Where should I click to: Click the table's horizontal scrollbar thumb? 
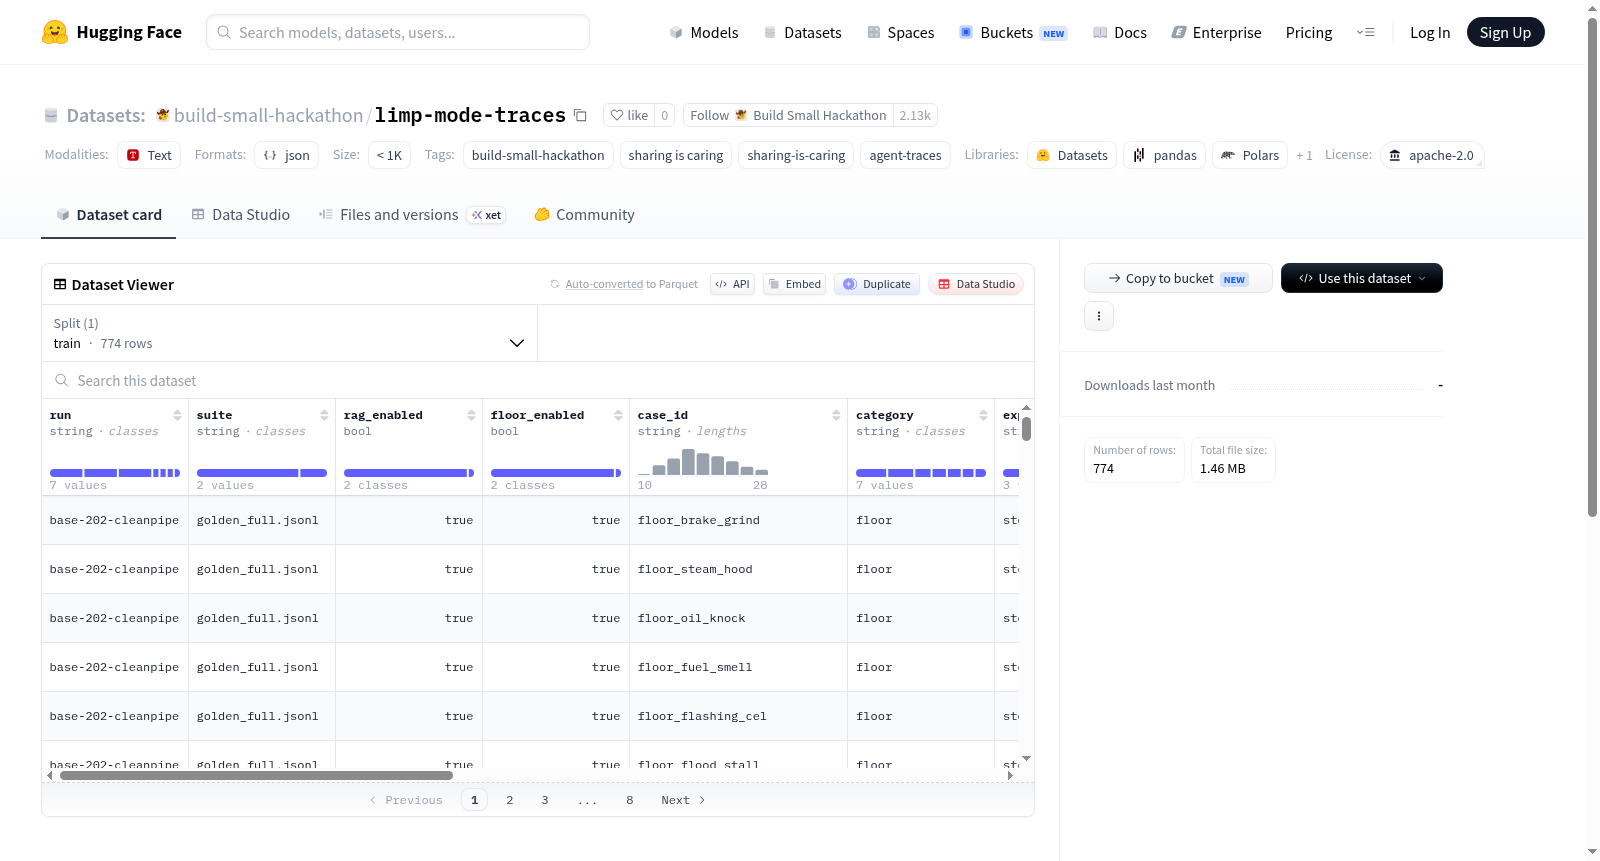click(x=256, y=775)
